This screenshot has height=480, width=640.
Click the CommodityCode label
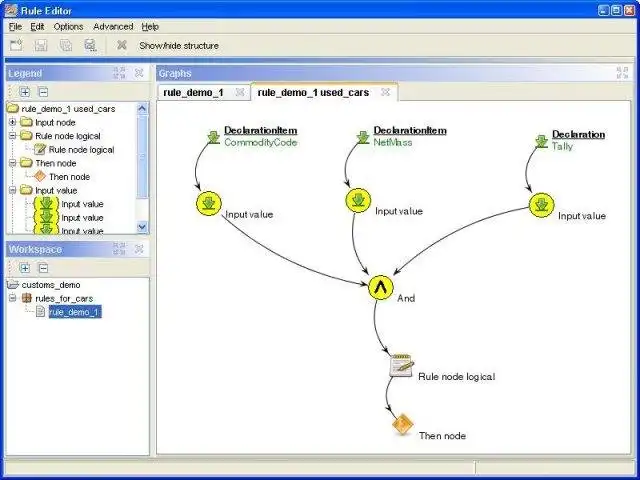tap(260, 142)
